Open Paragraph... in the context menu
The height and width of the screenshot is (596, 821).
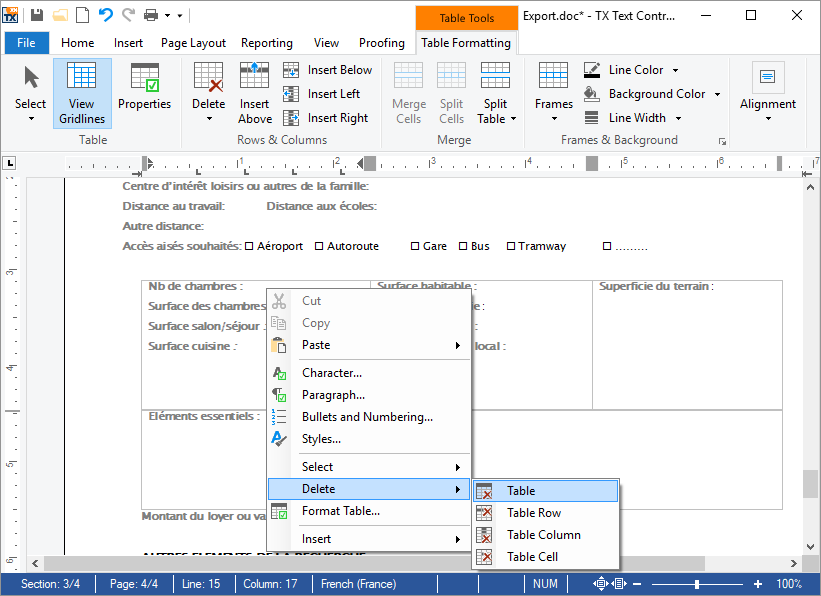pyautogui.click(x=369, y=395)
